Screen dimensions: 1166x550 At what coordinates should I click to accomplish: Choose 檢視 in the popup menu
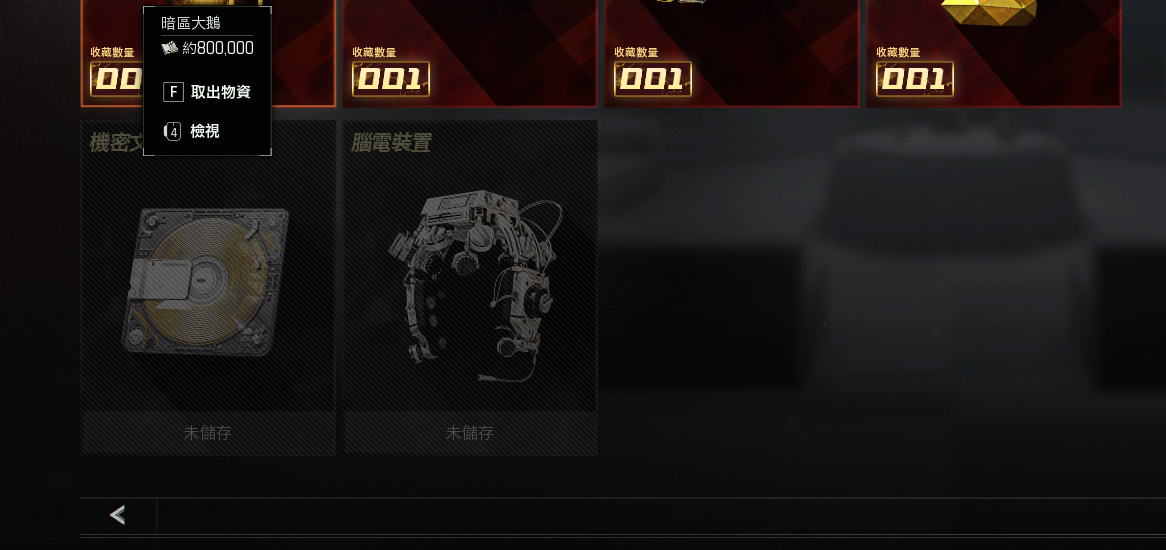point(205,132)
